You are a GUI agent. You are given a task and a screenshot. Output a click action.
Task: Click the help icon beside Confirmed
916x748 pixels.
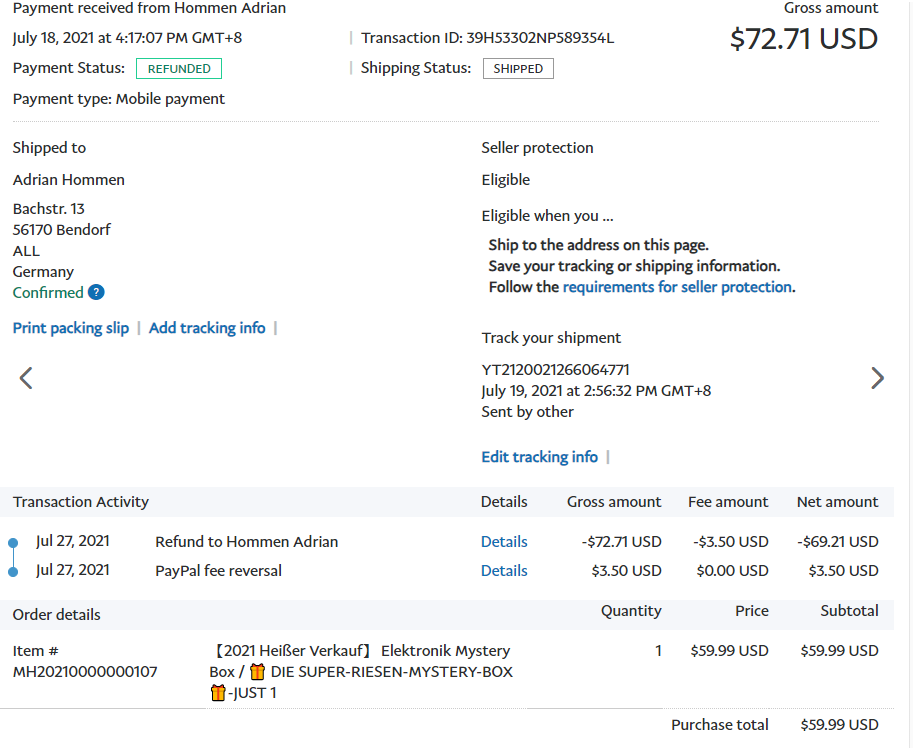click(x=96, y=292)
